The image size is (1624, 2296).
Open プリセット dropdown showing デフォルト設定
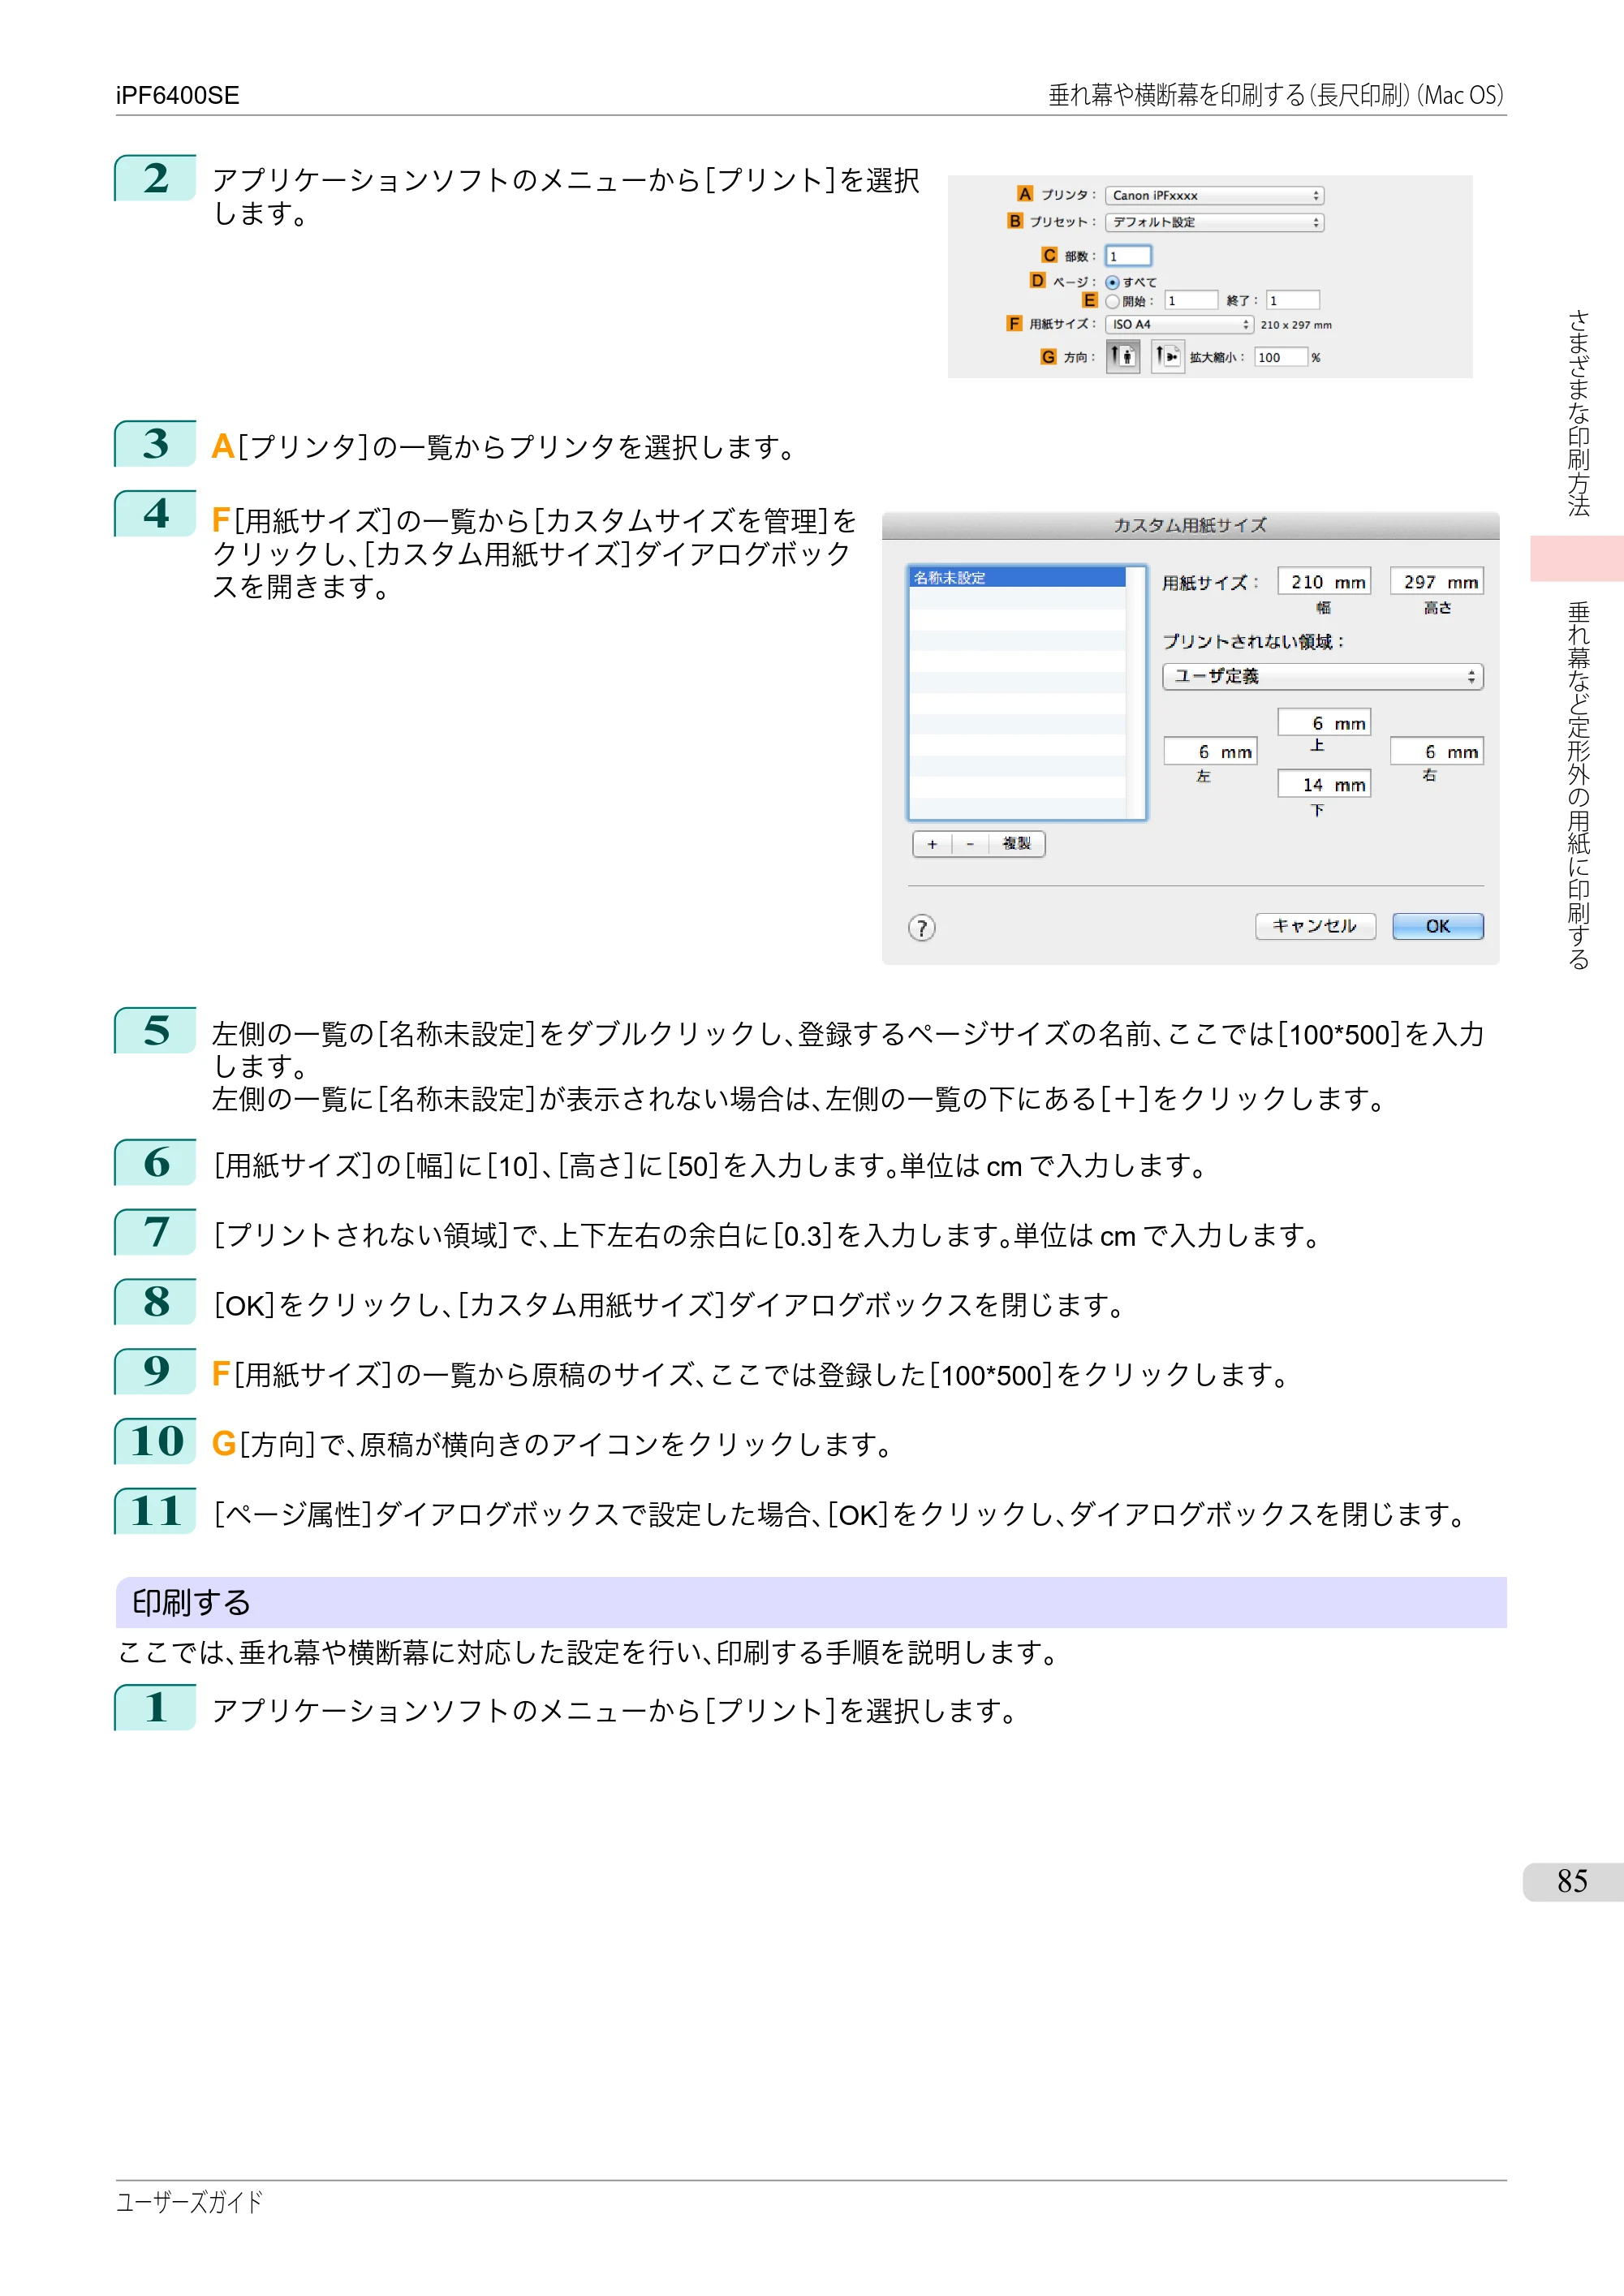[1214, 222]
